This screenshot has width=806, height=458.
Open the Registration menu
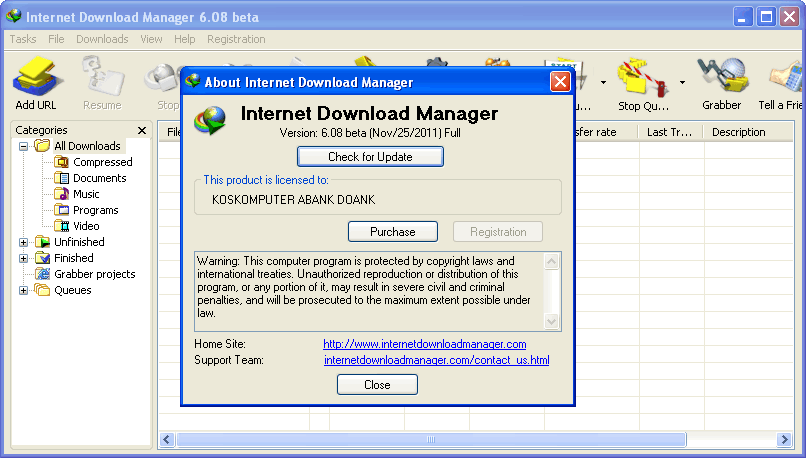click(236, 39)
